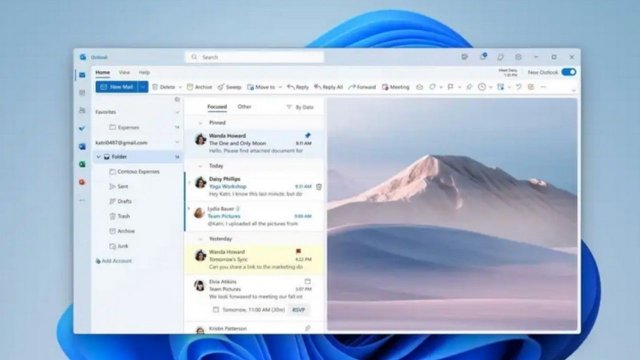Screen dimensions: 640x360
Task: Open the Calendar module in the sidebar
Action: click(82, 93)
